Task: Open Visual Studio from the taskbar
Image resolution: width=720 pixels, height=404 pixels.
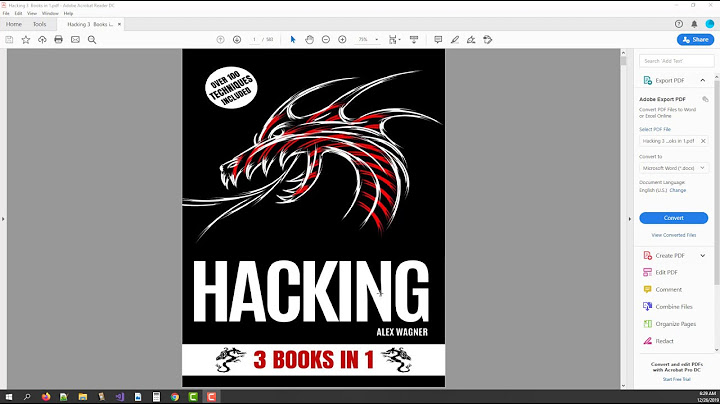Action: 120,397
